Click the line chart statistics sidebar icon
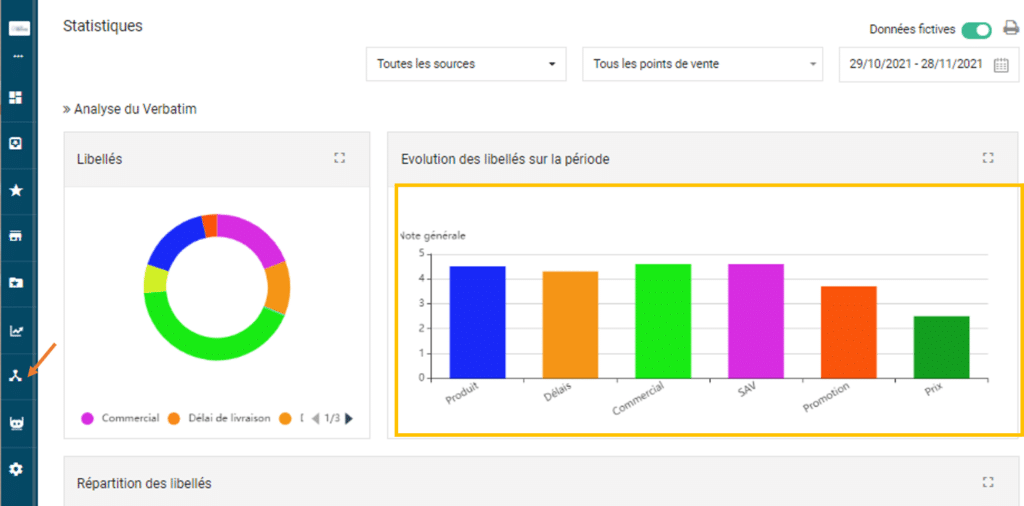This screenshot has width=1024, height=506. point(16,330)
